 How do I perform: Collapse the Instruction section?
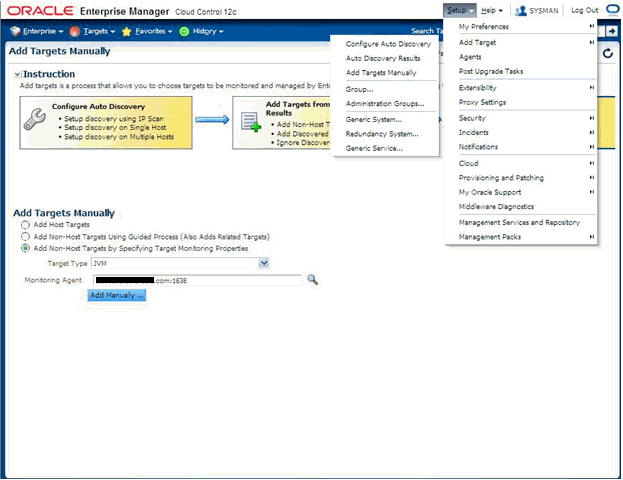point(17,74)
